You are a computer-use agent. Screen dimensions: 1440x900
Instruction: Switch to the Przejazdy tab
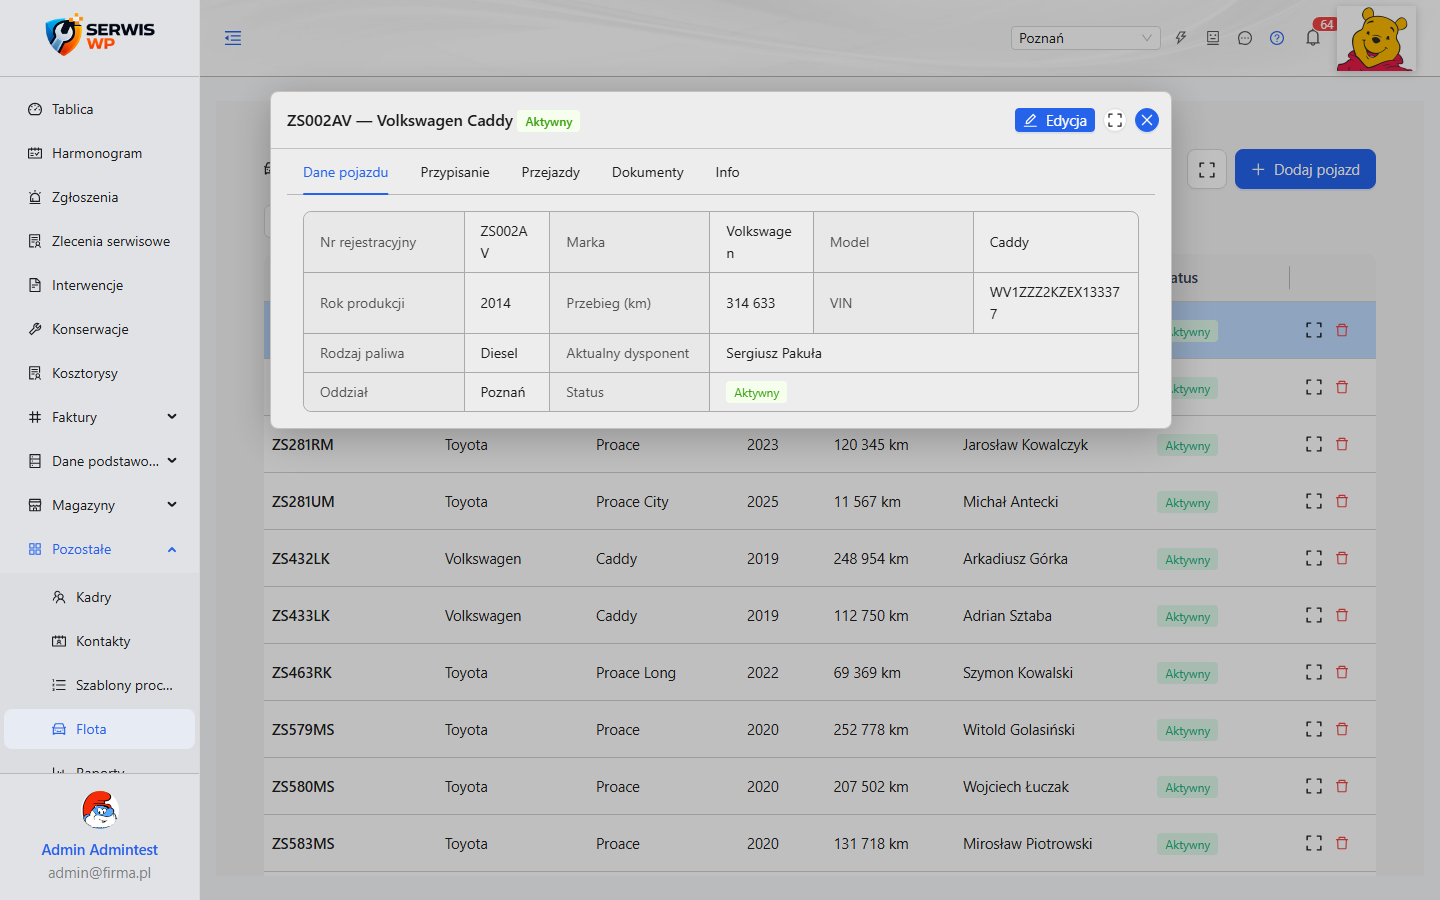pyautogui.click(x=551, y=172)
